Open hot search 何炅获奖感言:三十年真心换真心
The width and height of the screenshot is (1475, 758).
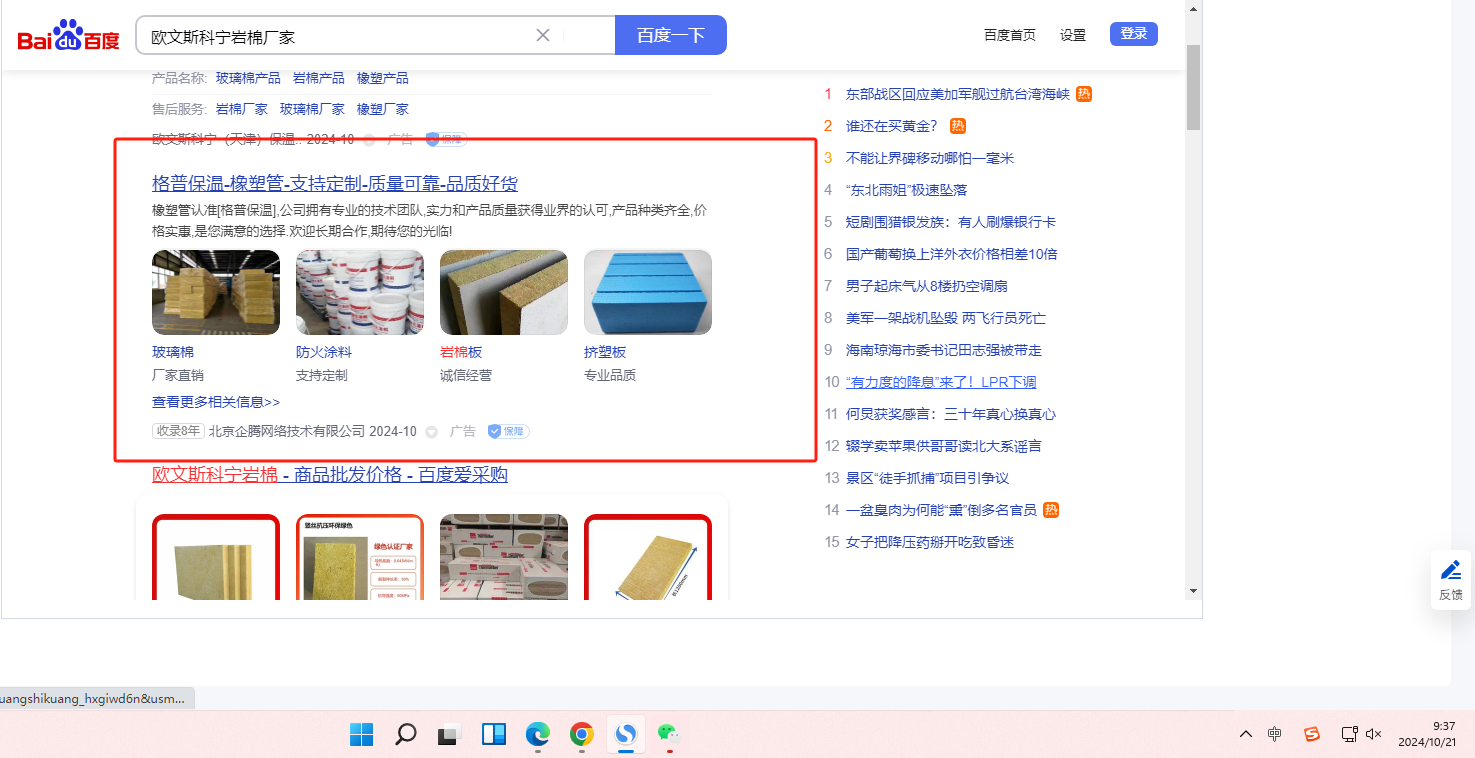pyautogui.click(x=951, y=414)
